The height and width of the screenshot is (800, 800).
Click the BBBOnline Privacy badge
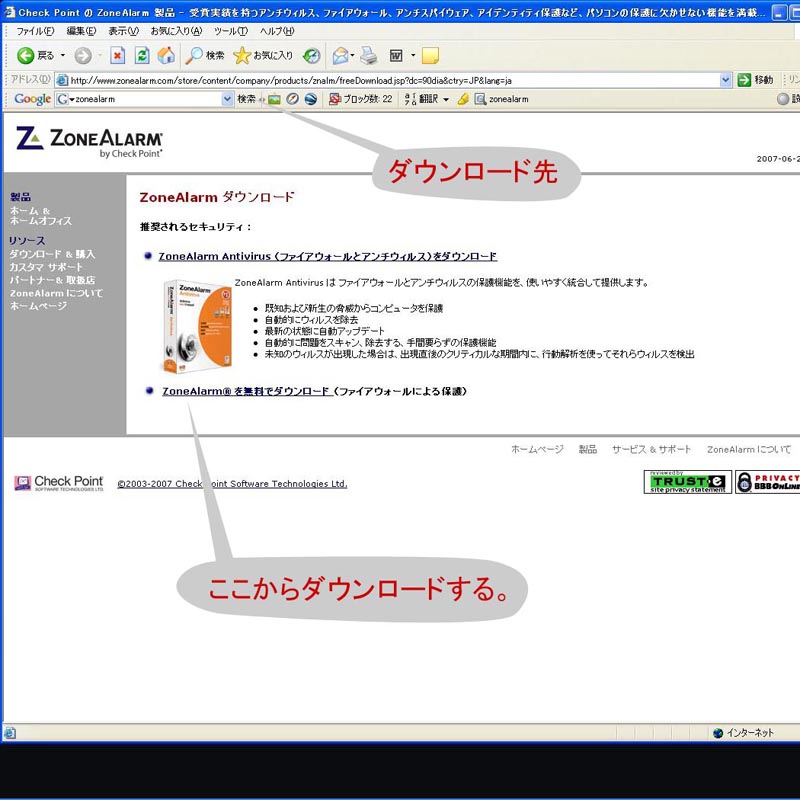[x=767, y=482]
